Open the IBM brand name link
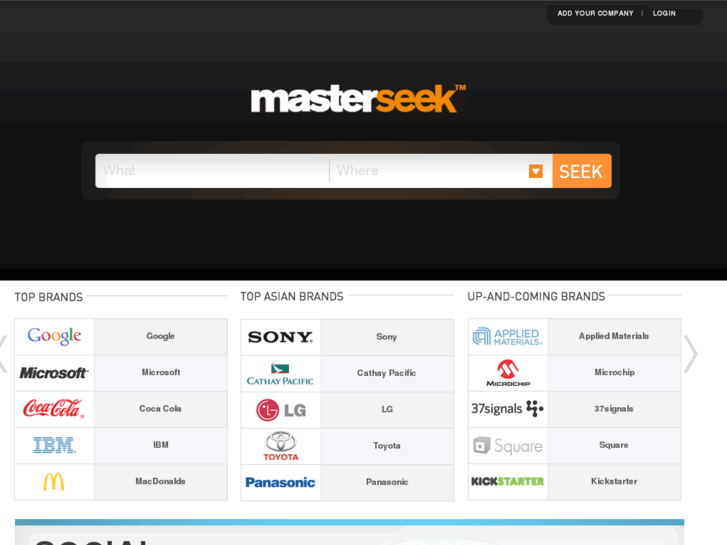Viewport: 727px width, 545px height. tap(161, 445)
